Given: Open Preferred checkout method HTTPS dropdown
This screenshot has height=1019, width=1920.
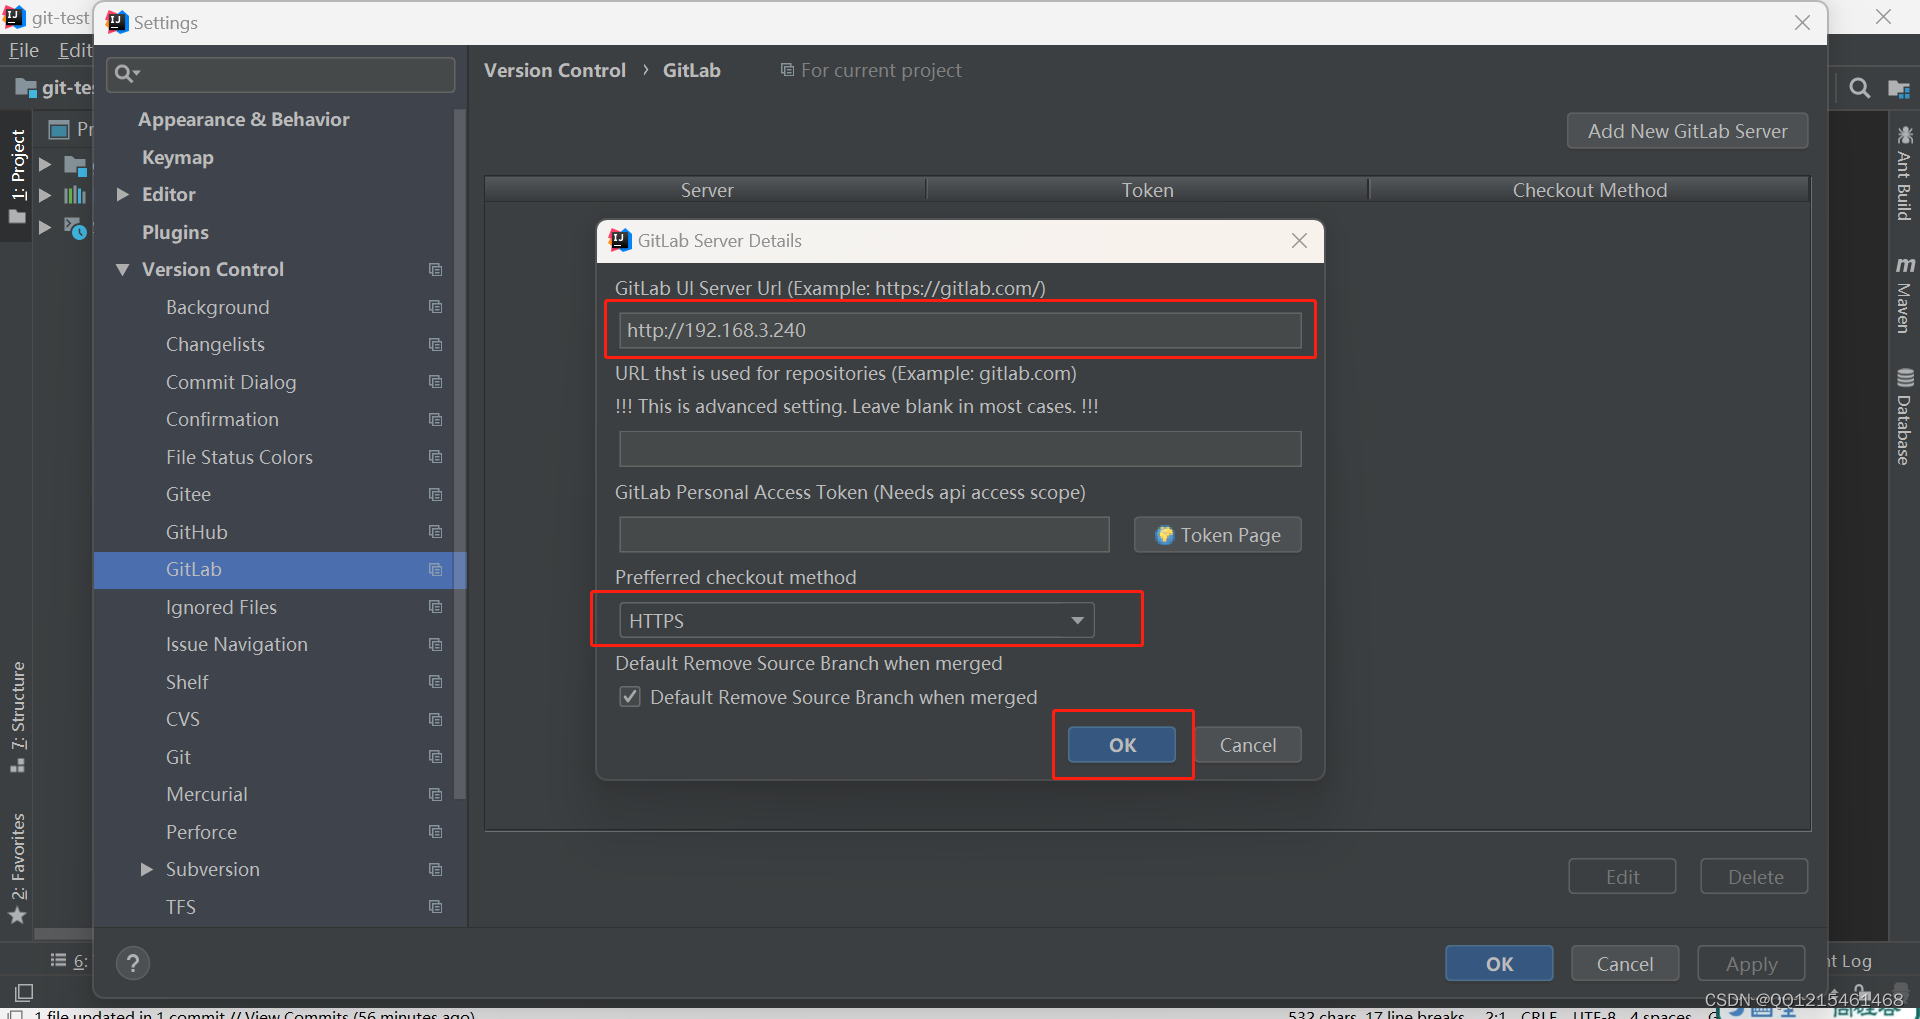Looking at the screenshot, I should click(857, 620).
